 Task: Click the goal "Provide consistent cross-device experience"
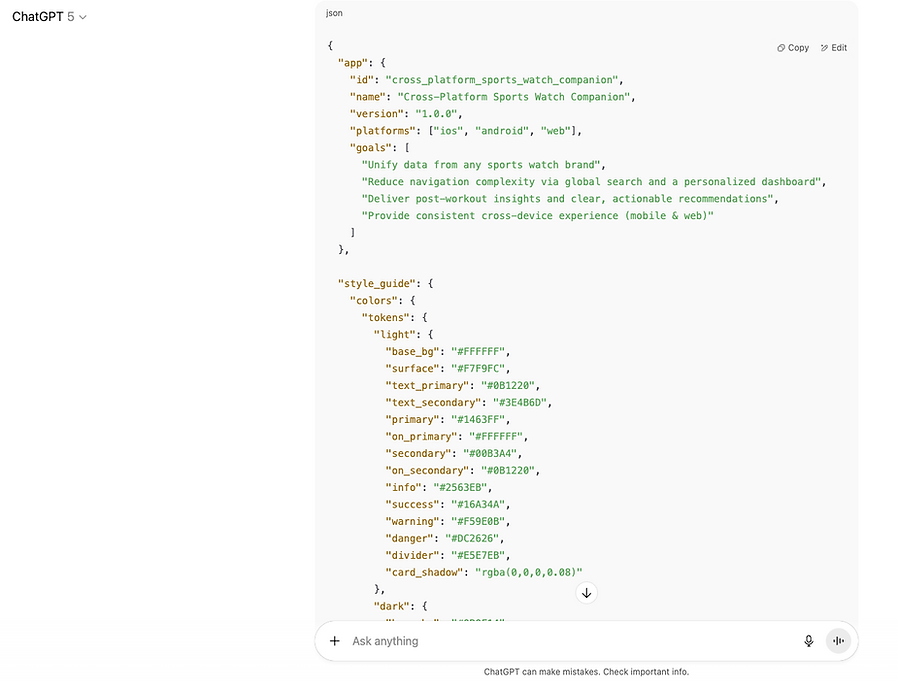[x=537, y=215]
